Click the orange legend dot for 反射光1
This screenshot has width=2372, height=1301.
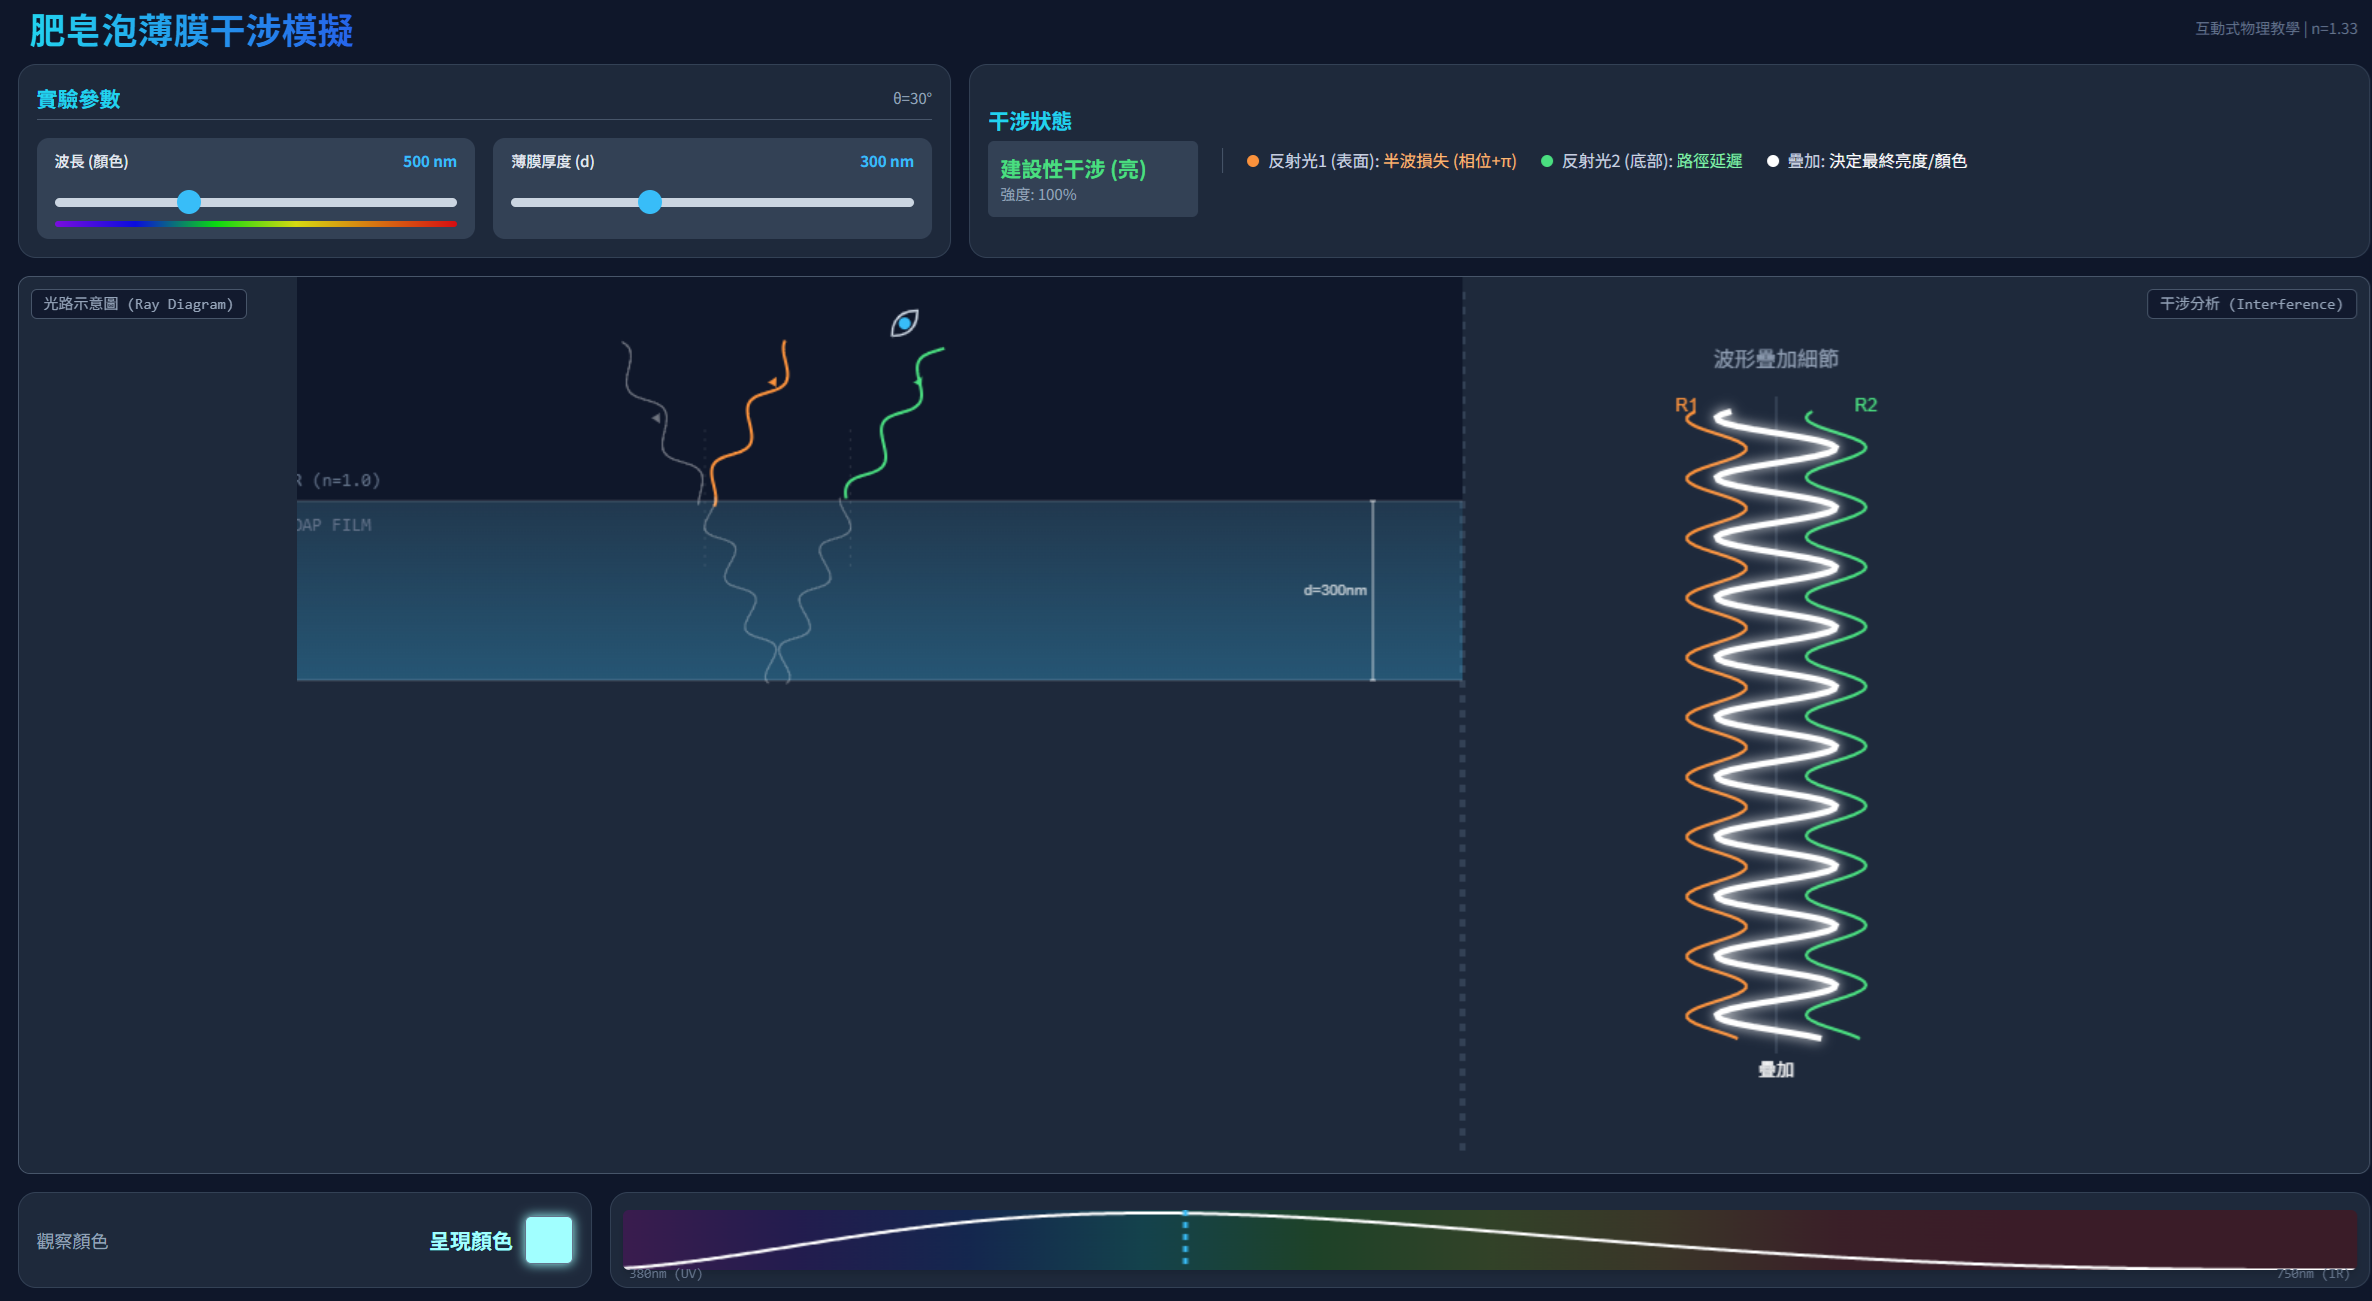(1252, 161)
